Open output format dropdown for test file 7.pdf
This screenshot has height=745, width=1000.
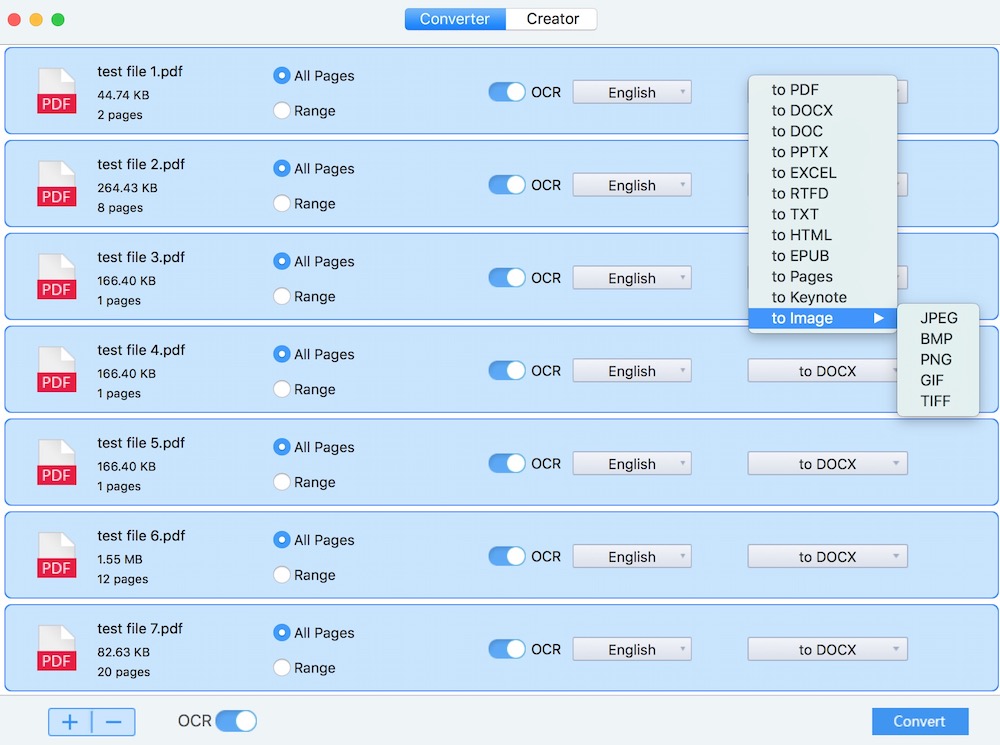pos(827,650)
